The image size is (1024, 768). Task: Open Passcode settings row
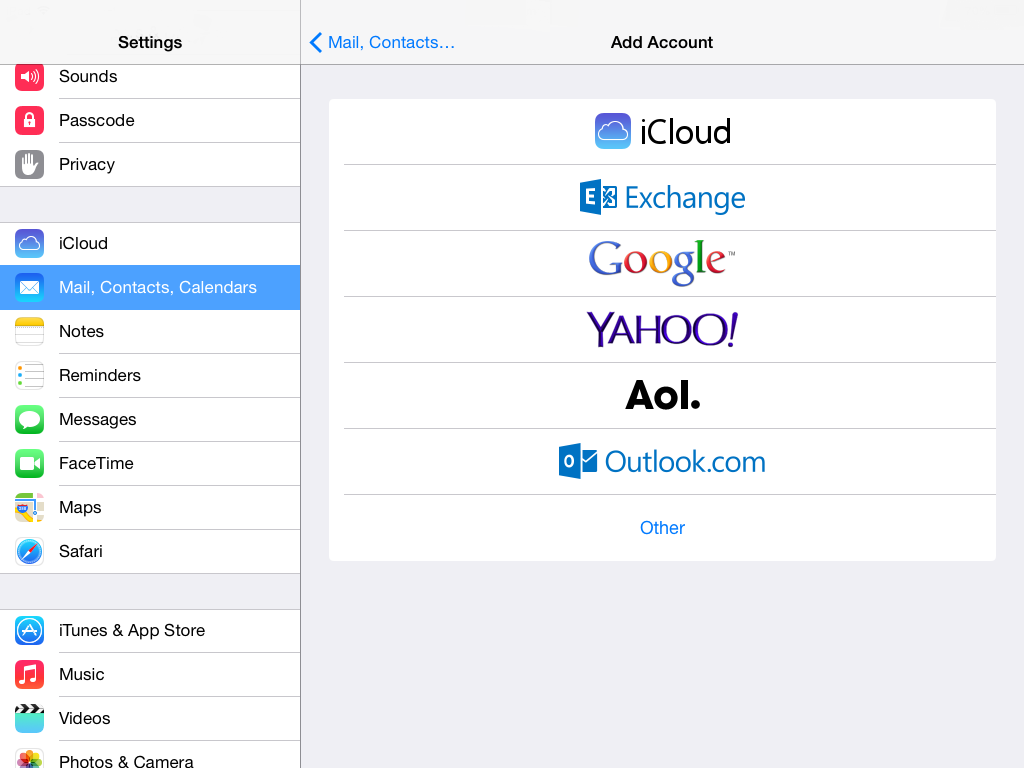click(x=150, y=121)
